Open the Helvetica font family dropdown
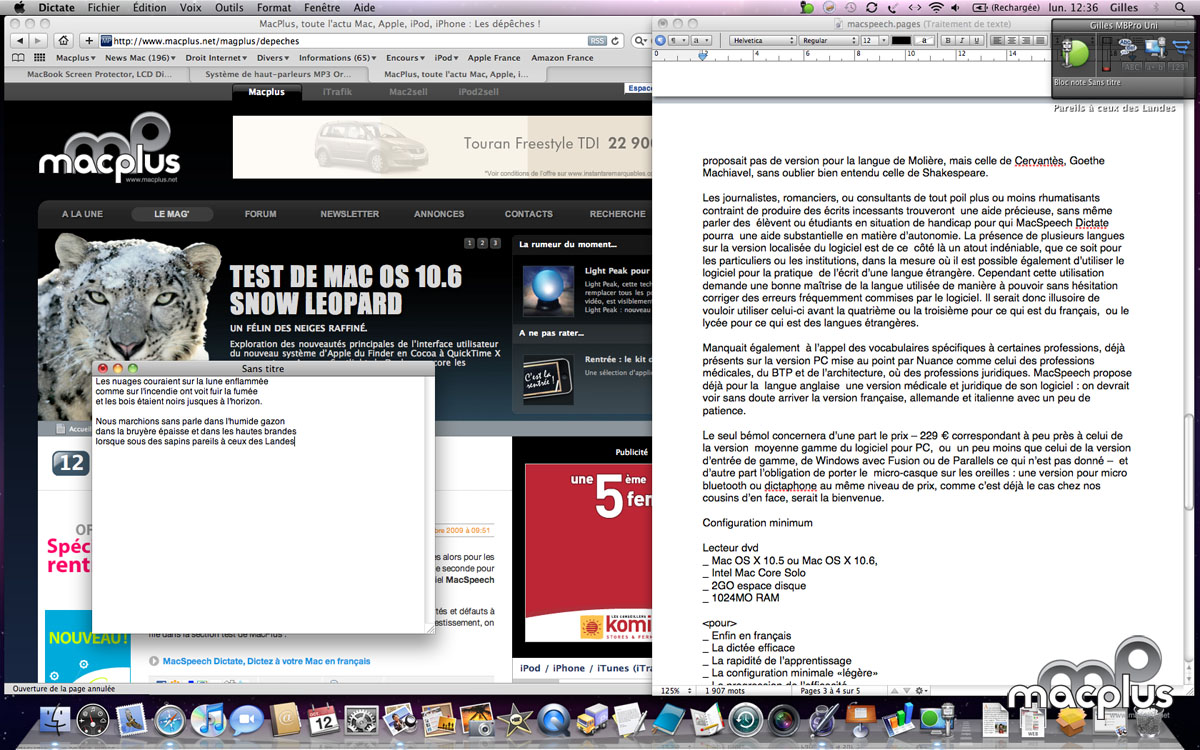 point(761,40)
